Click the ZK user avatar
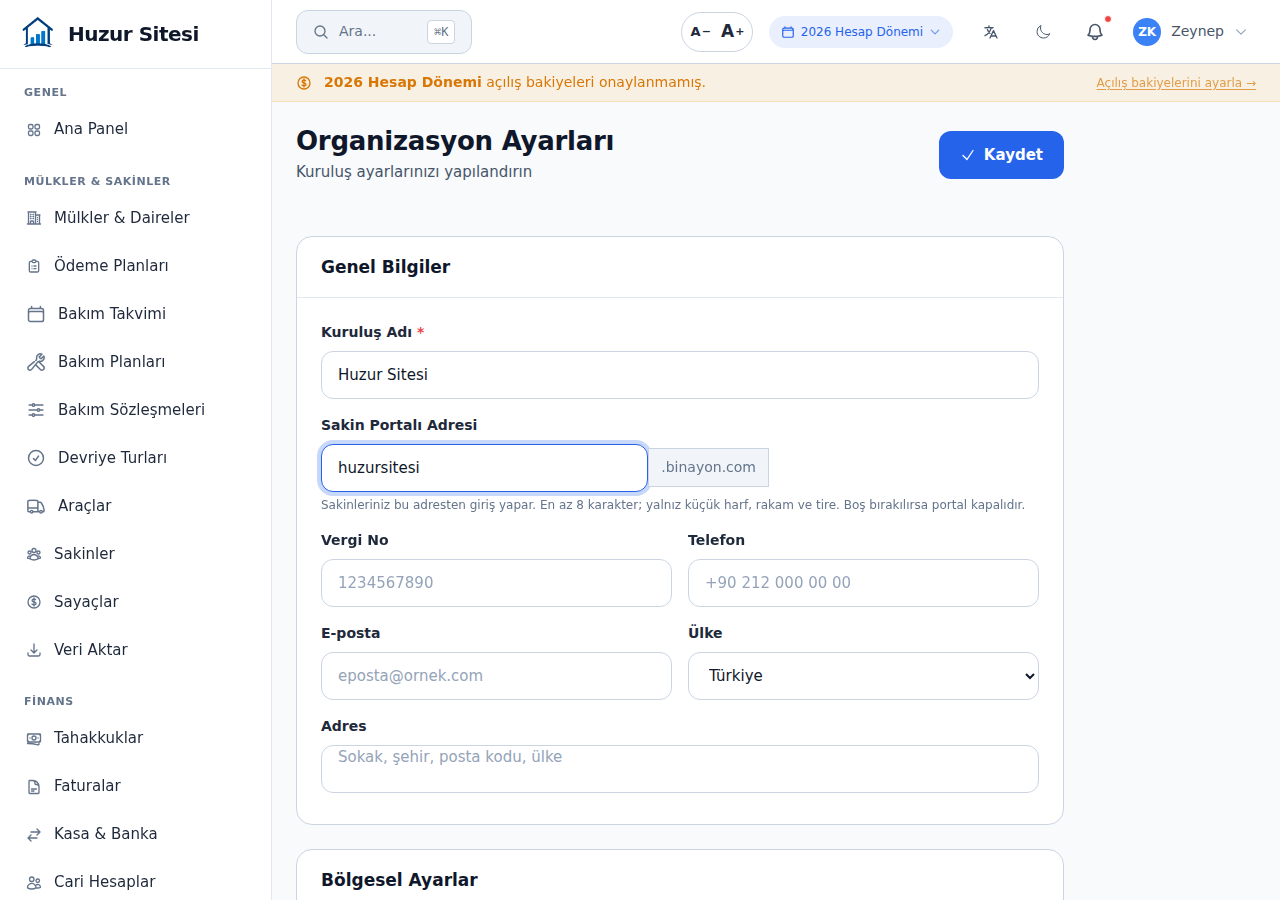The image size is (1280, 900). pos(1147,32)
